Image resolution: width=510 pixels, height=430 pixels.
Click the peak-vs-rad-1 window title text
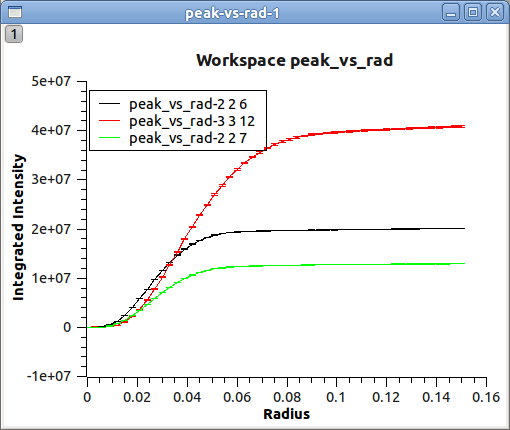(x=232, y=14)
